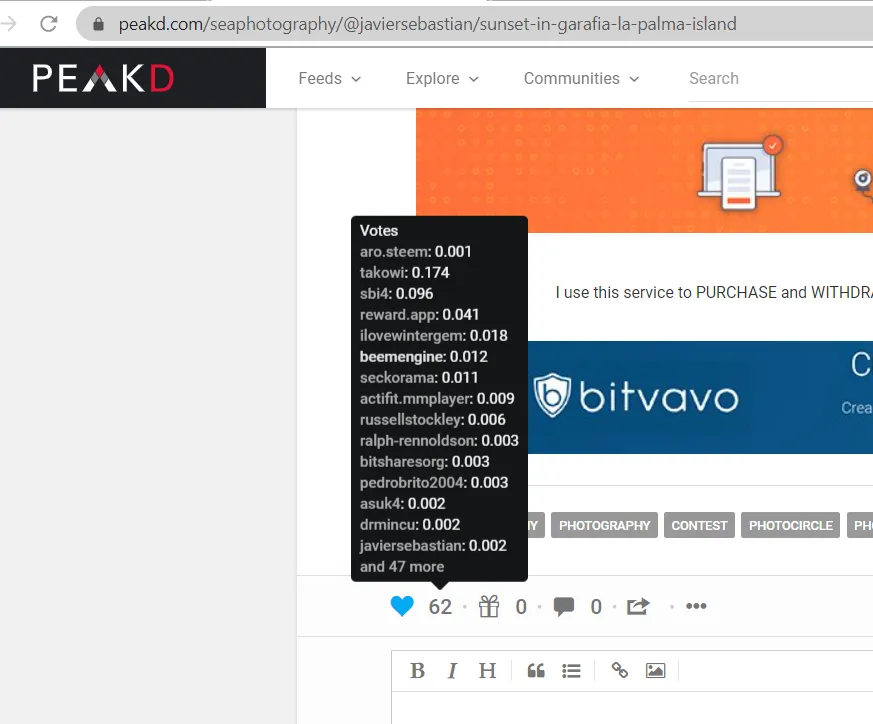The image size is (873, 724).
Task: Click 'I use this service to PURCHASE' text
Action: [666, 292]
